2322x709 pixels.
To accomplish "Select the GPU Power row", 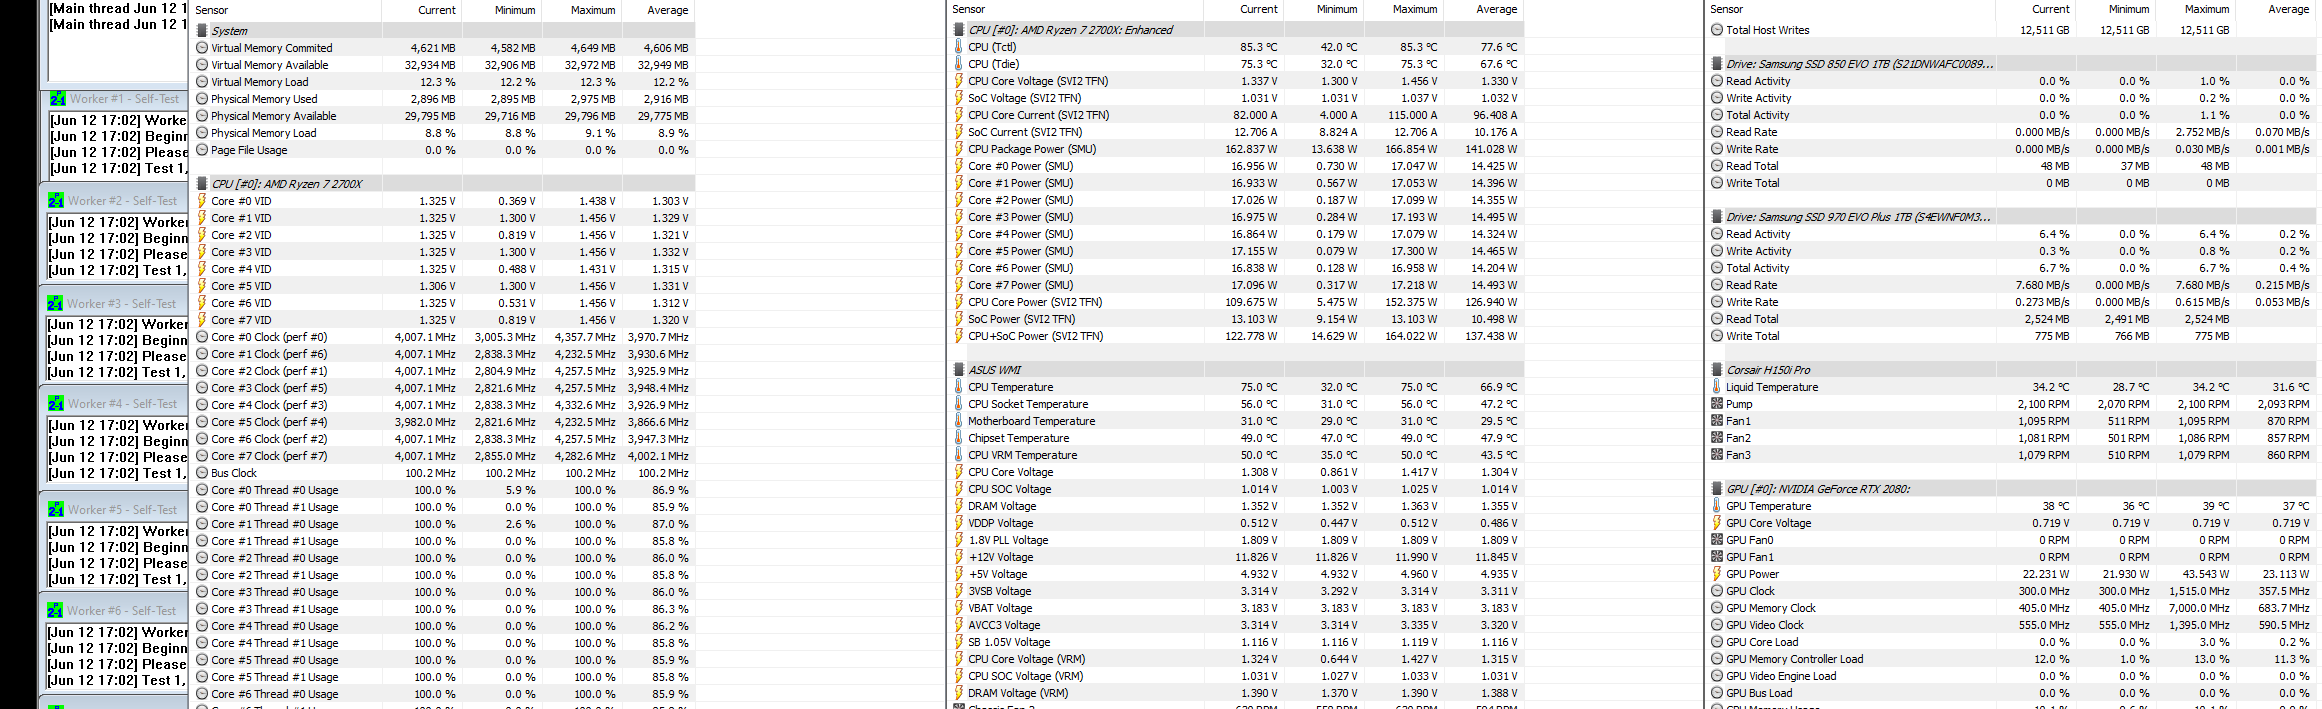I will pos(2012,574).
